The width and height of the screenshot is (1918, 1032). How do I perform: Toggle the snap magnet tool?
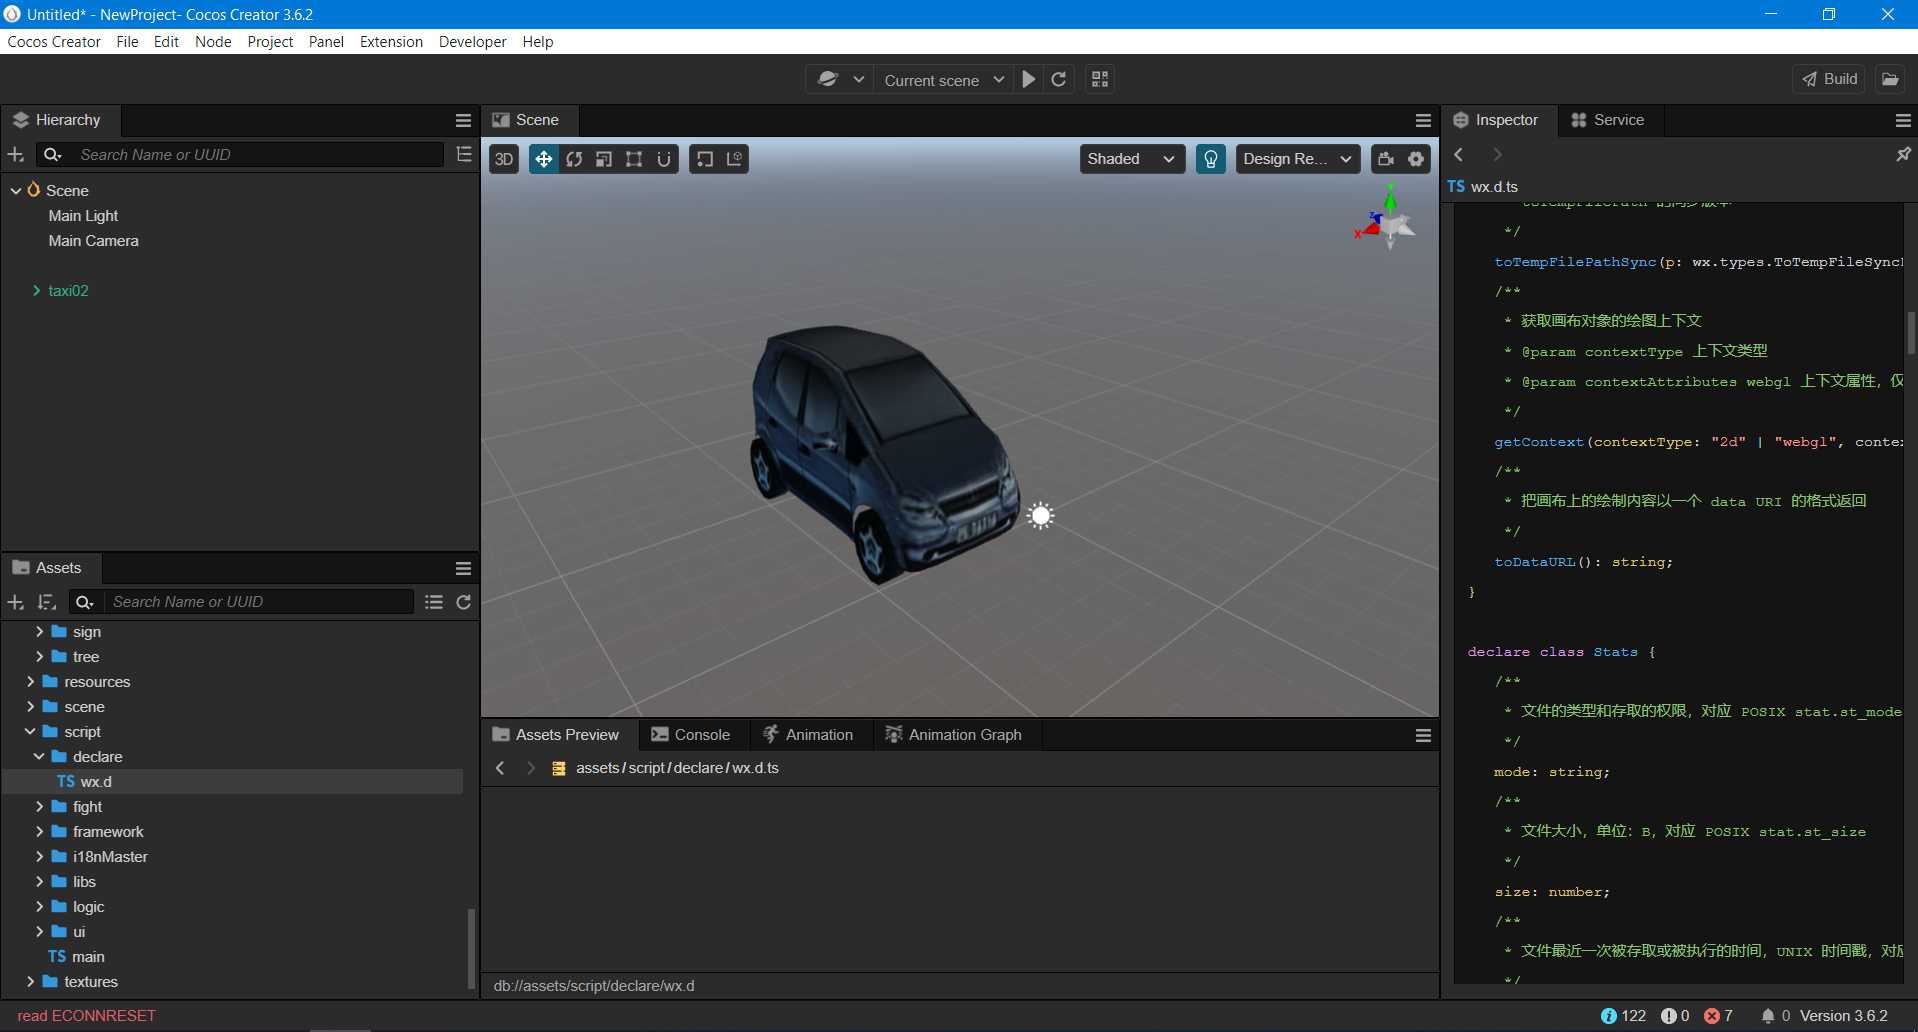(x=664, y=159)
